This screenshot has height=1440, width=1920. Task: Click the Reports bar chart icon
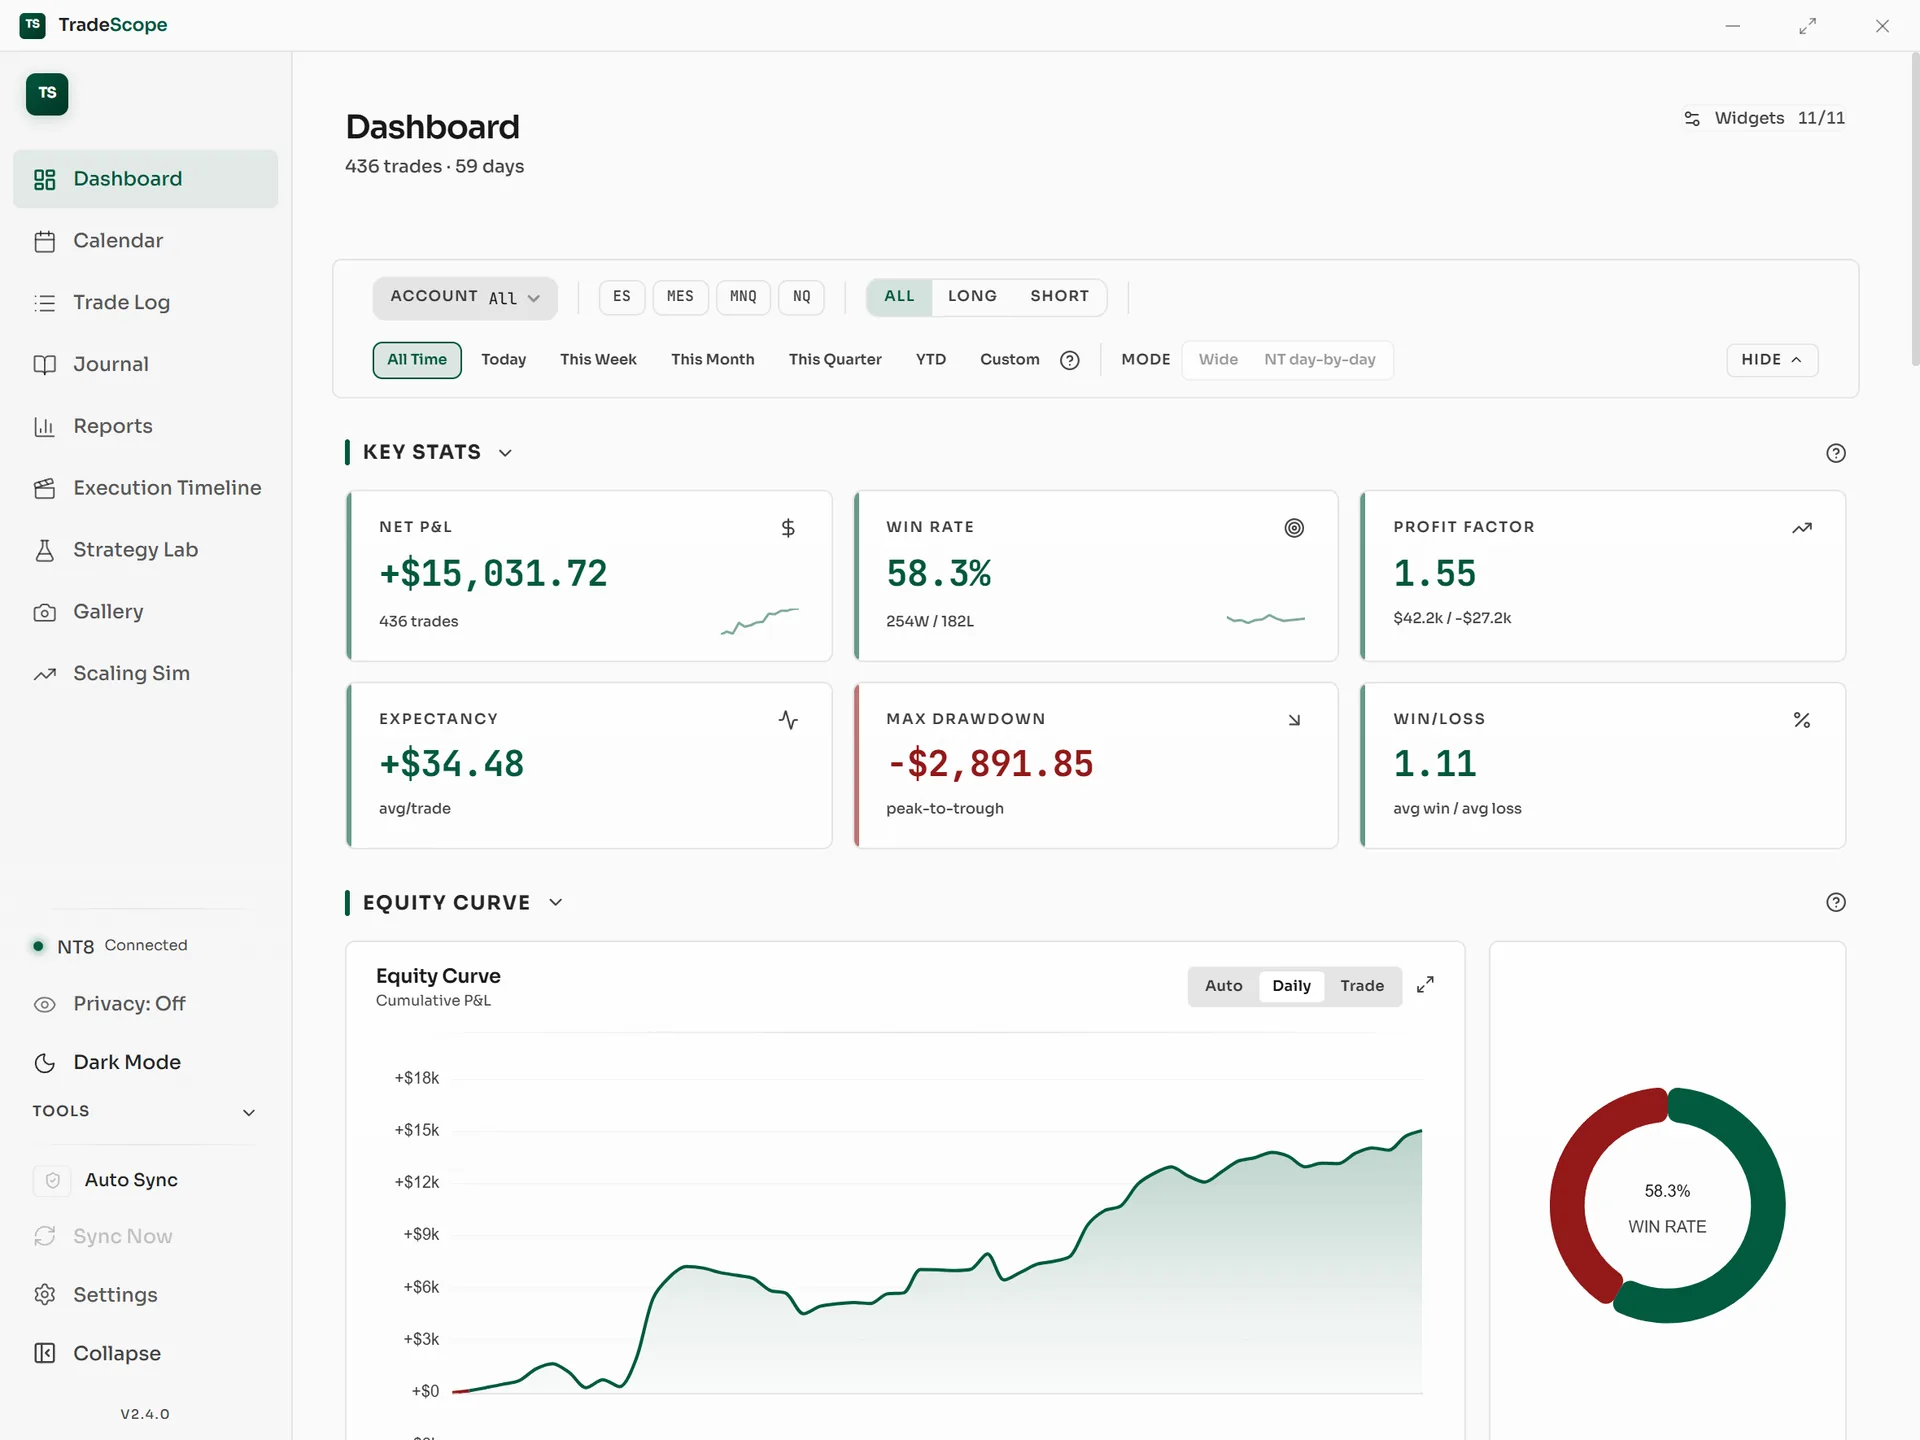pyautogui.click(x=44, y=427)
